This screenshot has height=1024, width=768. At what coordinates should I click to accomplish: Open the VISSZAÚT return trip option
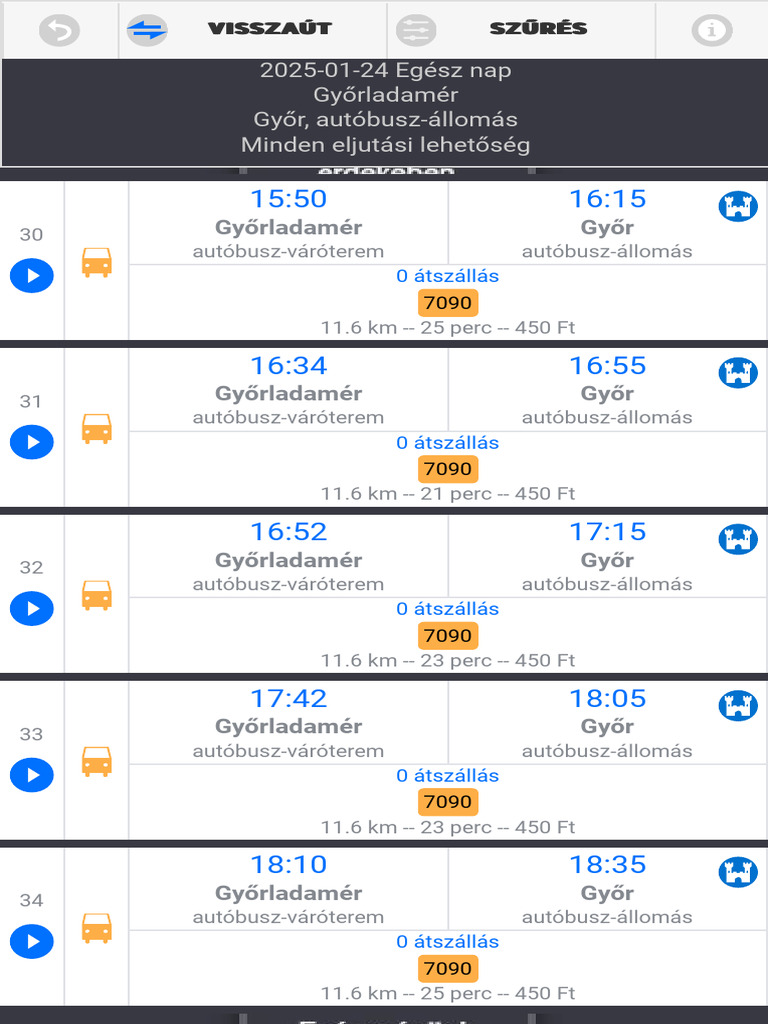269,29
